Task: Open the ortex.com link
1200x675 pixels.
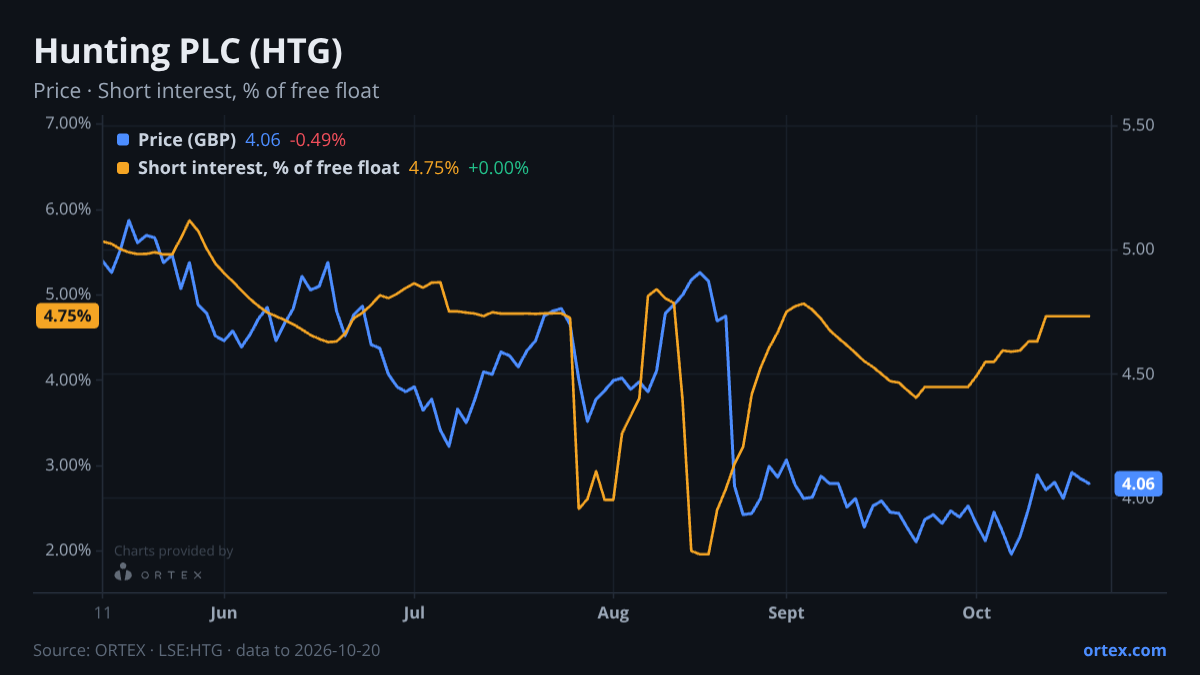Action: pyautogui.click(x=1125, y=650)
